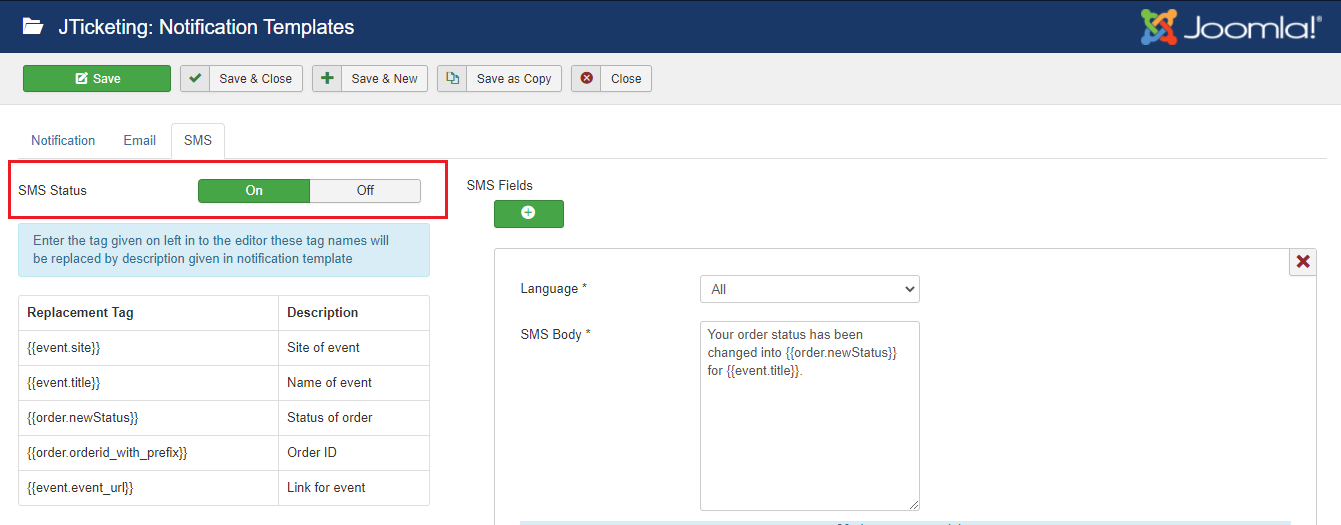Switch to the Notification tab
This screenshot has height=525, width=1341.
coord(63,141)
